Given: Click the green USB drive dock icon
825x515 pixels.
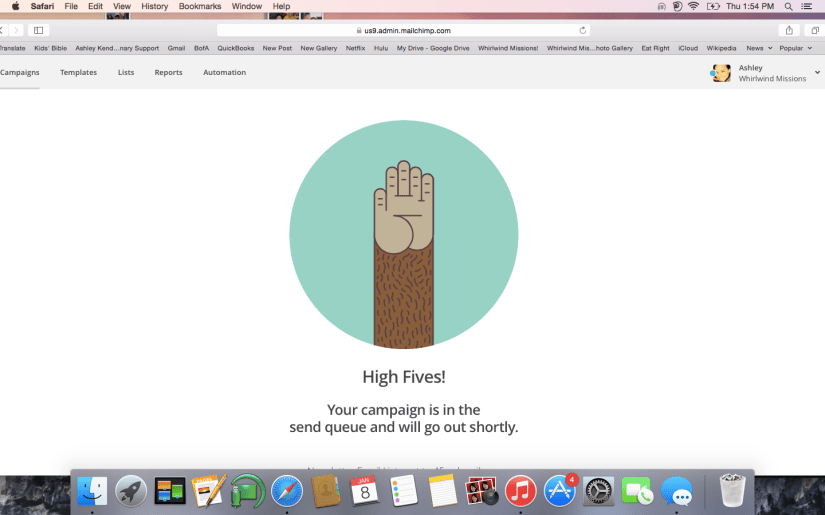Looking at the screenshot, I should click(247, 491).
